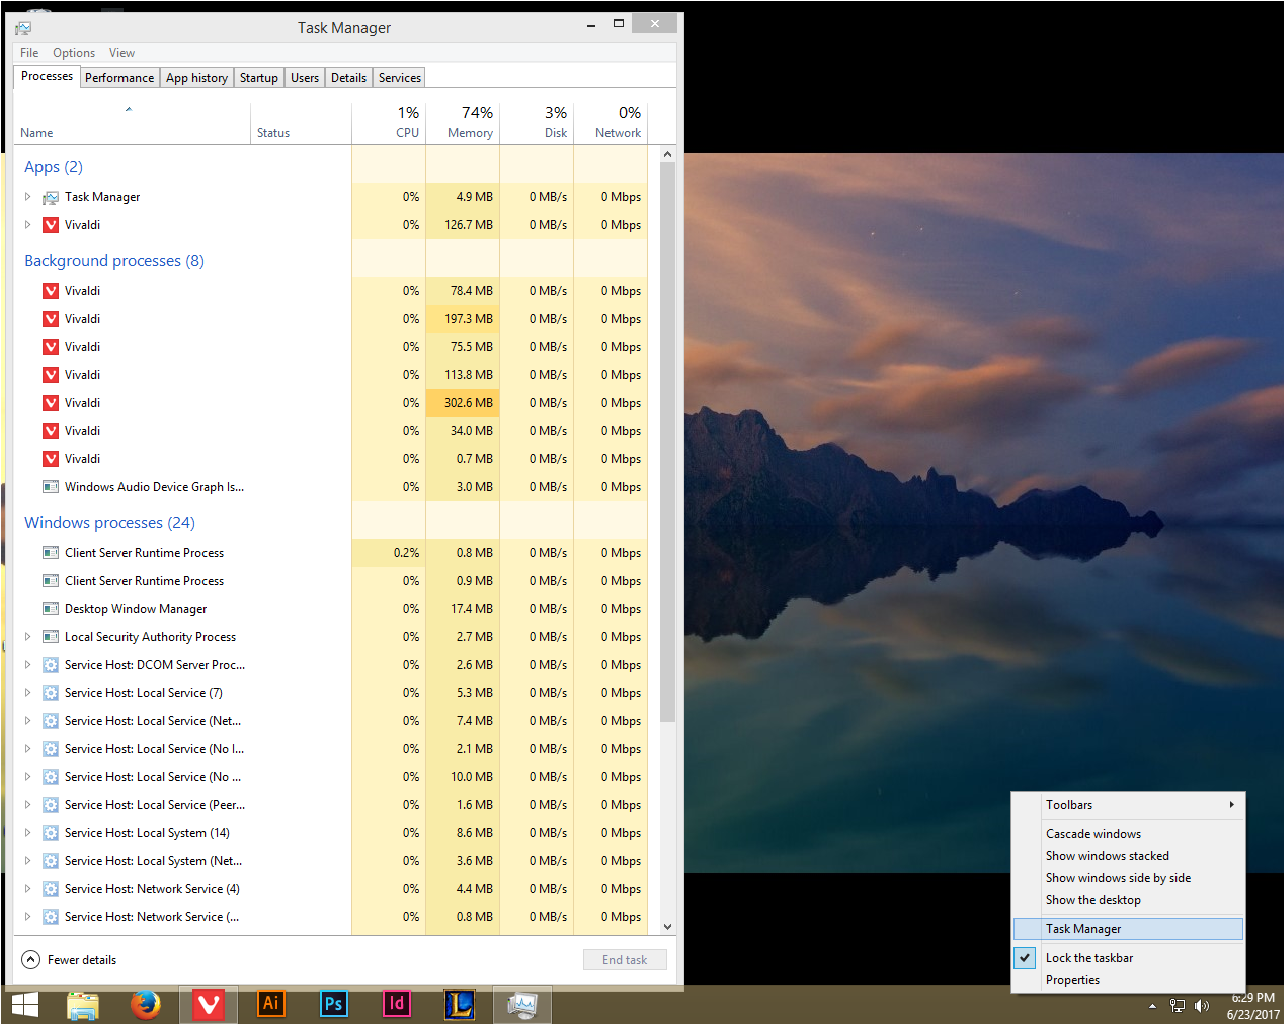This screenshot has width=1284, height=1024.
Task: Switch to the App history tab
Action: 197,78
